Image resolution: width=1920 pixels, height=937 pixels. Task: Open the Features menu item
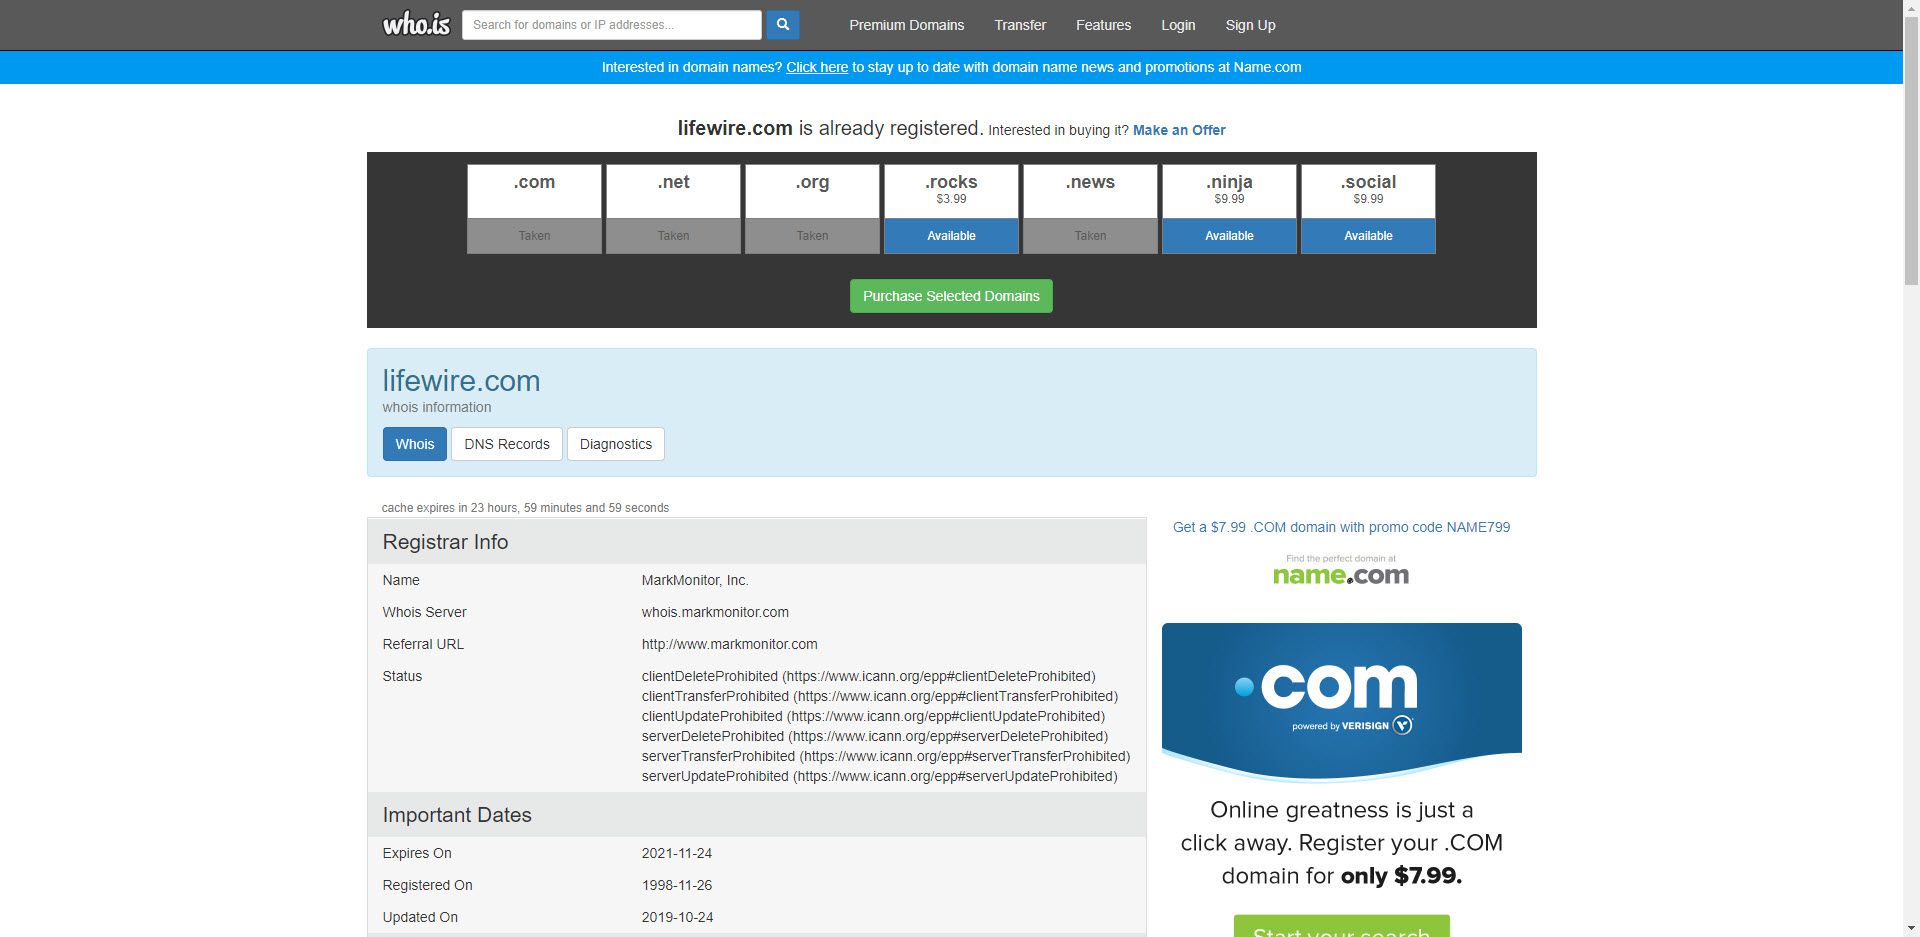[x=1103, y=25]
